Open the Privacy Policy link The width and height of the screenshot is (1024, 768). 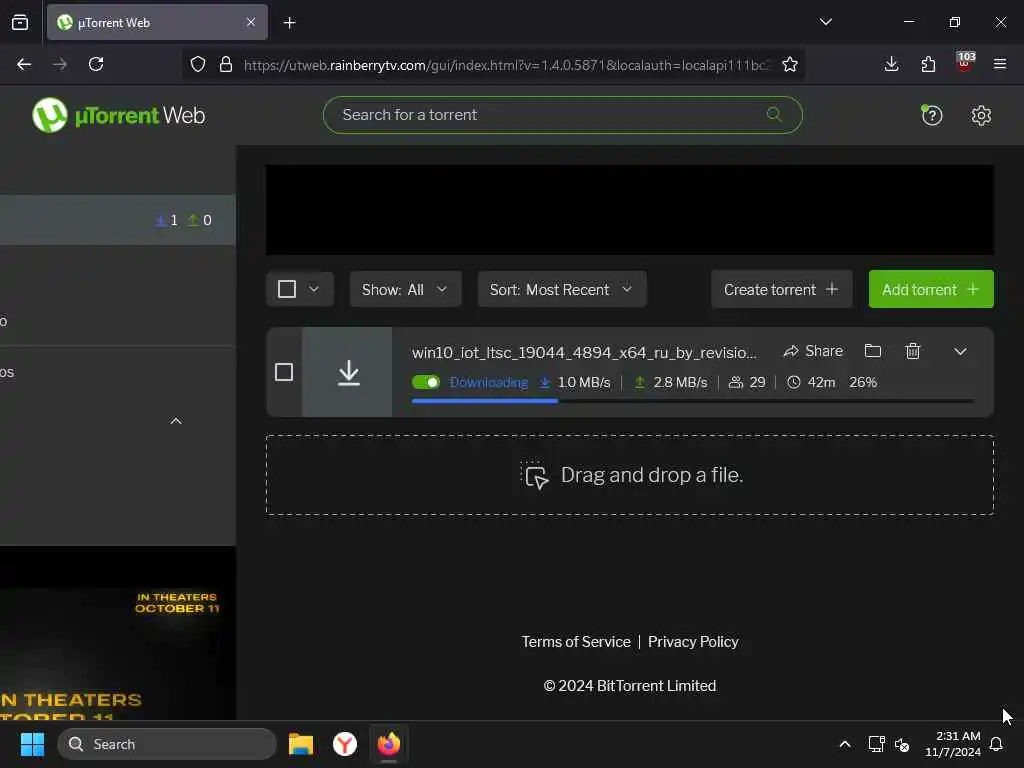[693, 642]
